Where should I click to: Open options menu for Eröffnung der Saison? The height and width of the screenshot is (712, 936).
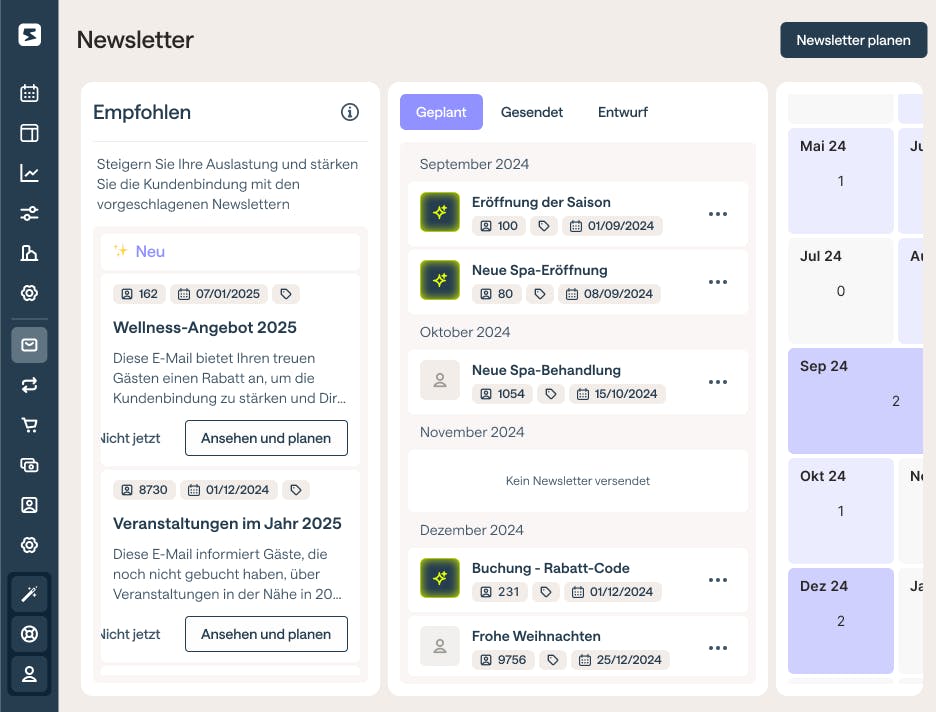click(717, 214)
